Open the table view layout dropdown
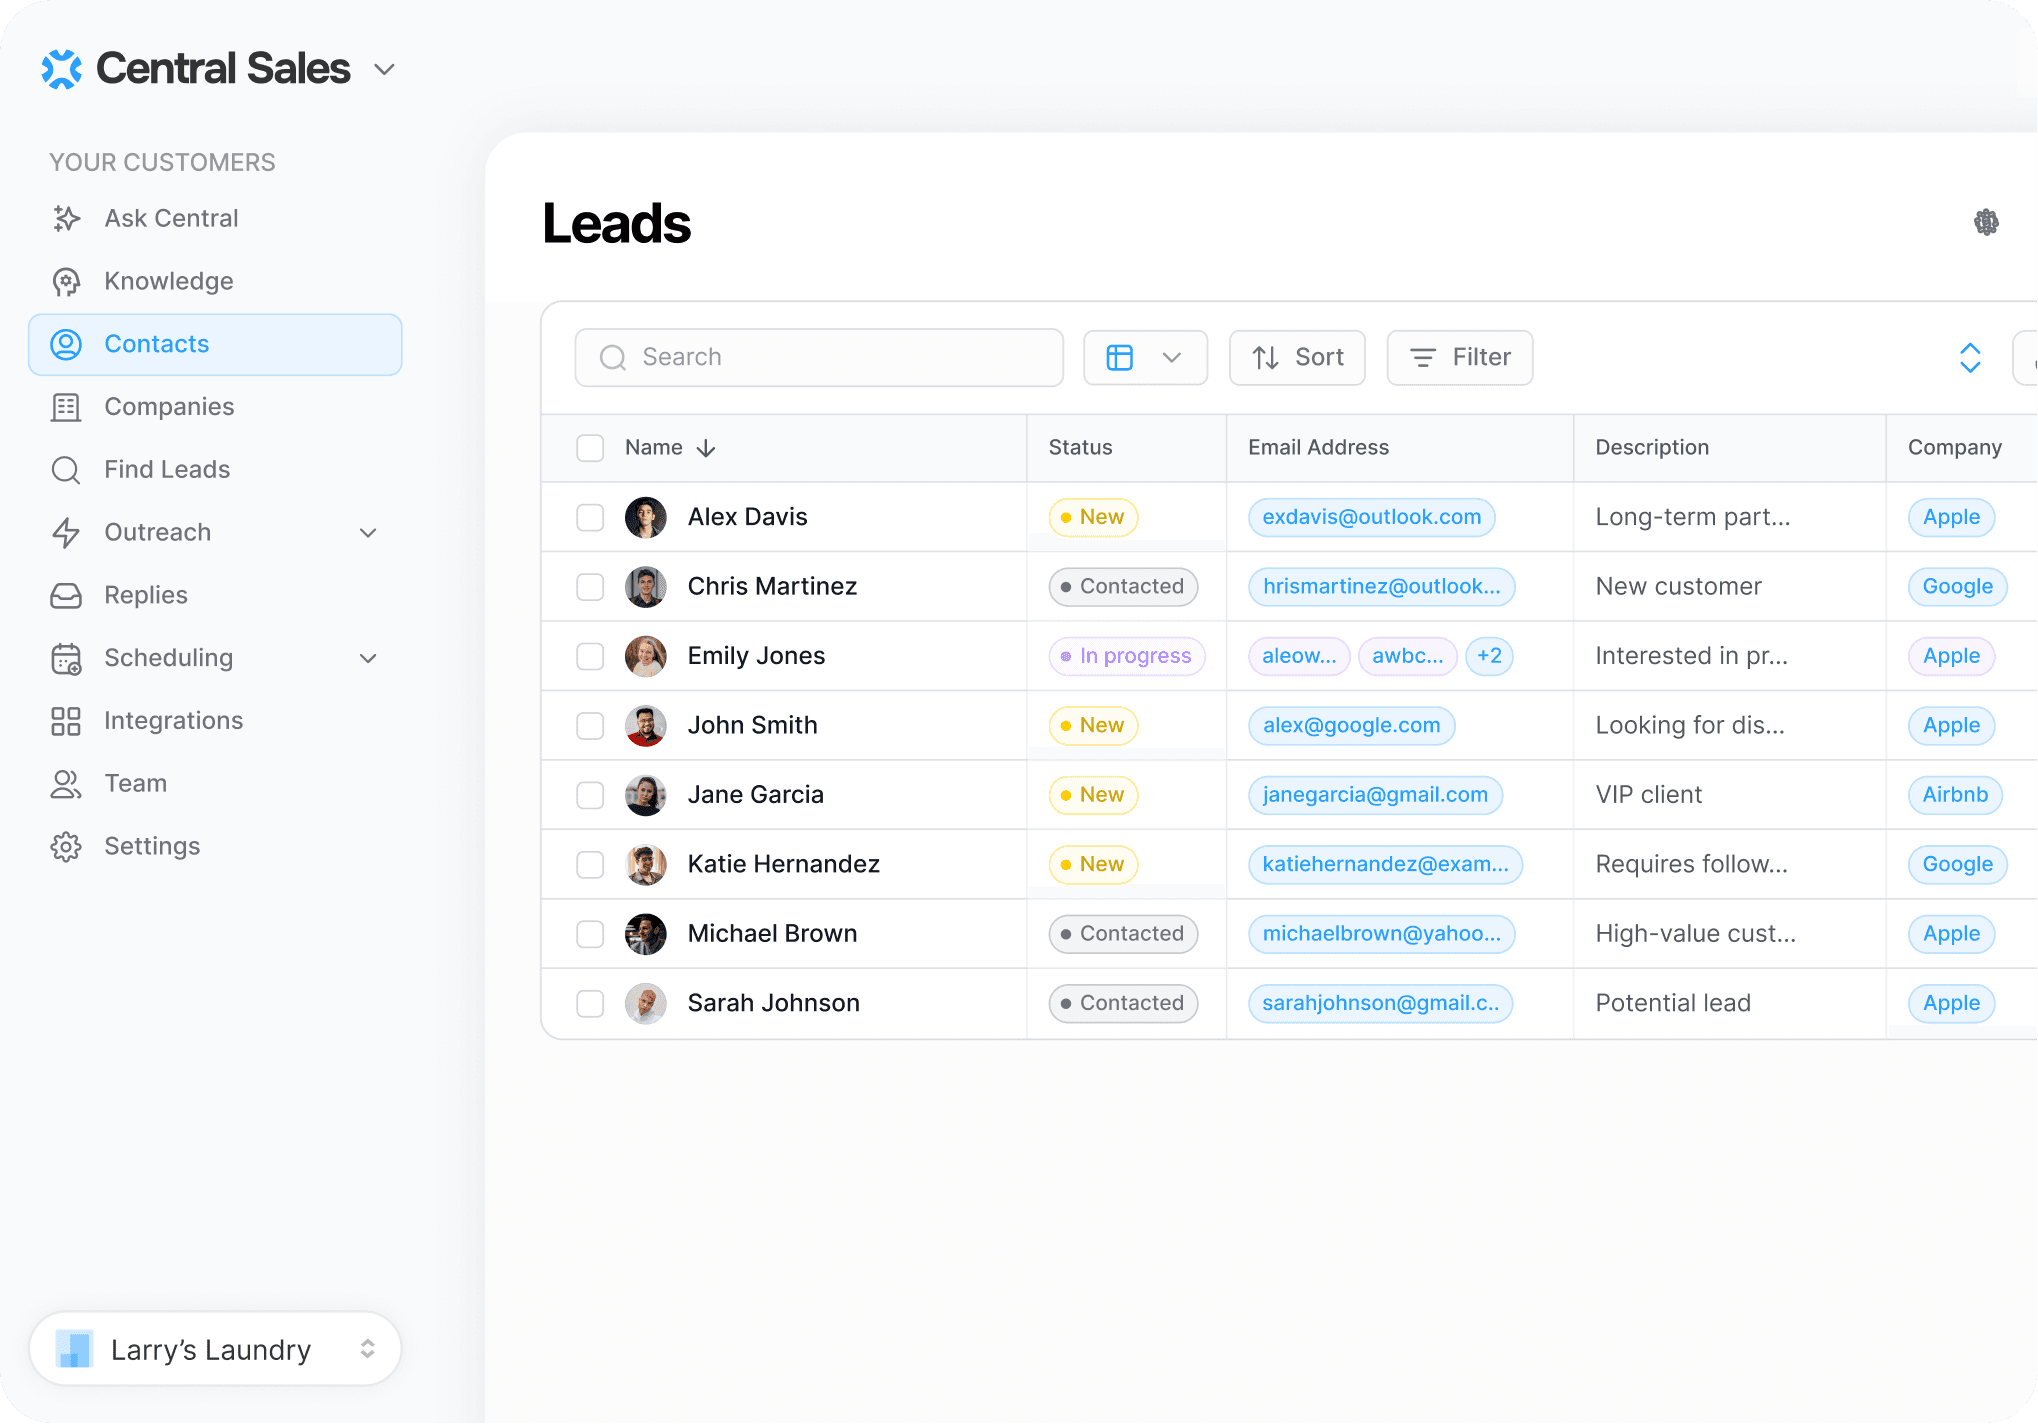The width and height of the screenshot is (2038, 1424). point(1145,357)
